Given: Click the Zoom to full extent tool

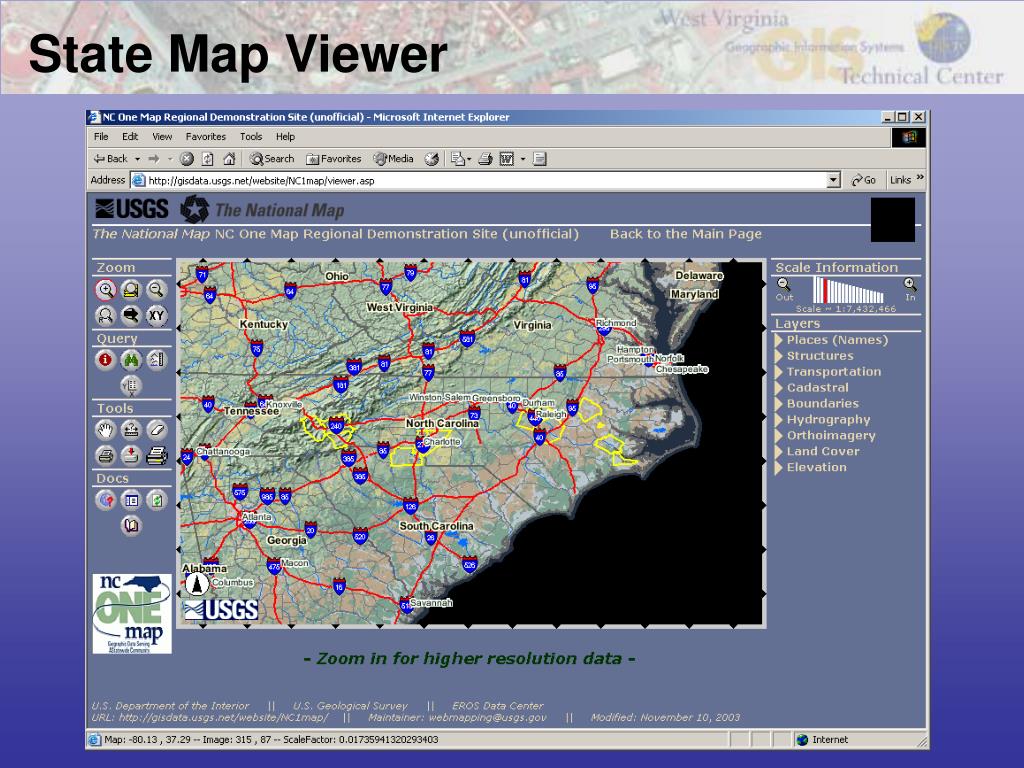Looking at the screenshot, I should 131,289.
